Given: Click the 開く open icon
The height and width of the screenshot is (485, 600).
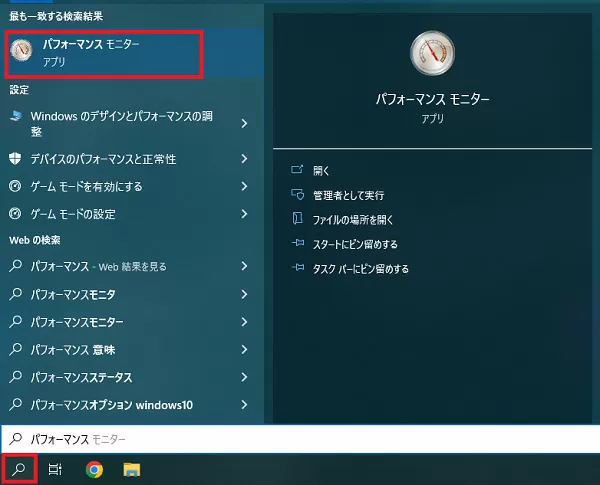Looking at the screenshot, I should coord(297,170).
